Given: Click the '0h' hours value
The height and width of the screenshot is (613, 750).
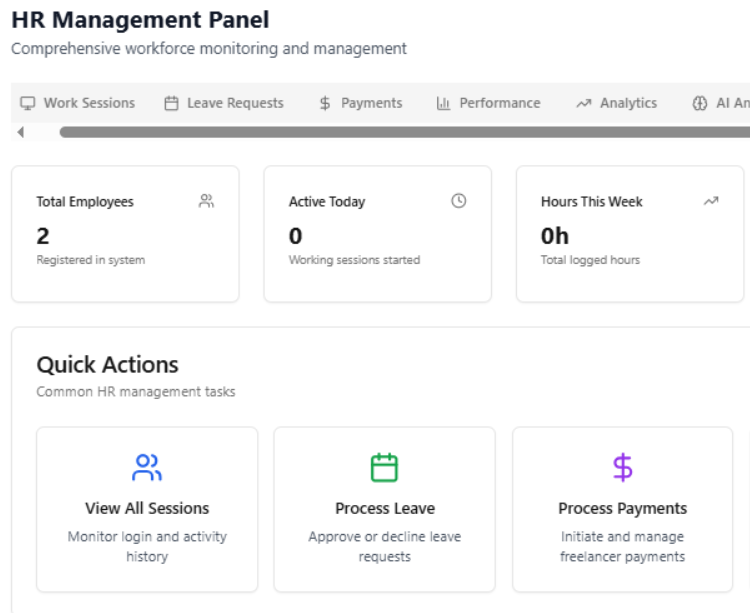Looking at the screenshot, I should click(x=555, y=236).
